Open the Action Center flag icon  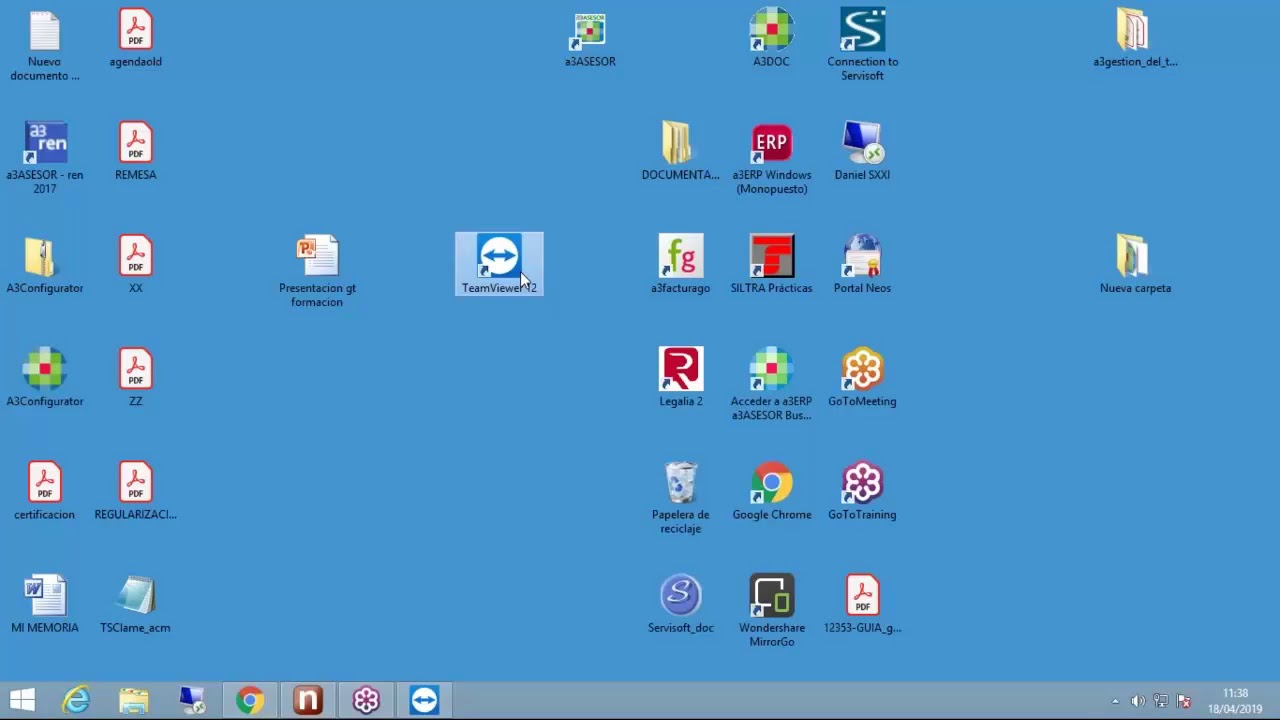point(1184,701)
